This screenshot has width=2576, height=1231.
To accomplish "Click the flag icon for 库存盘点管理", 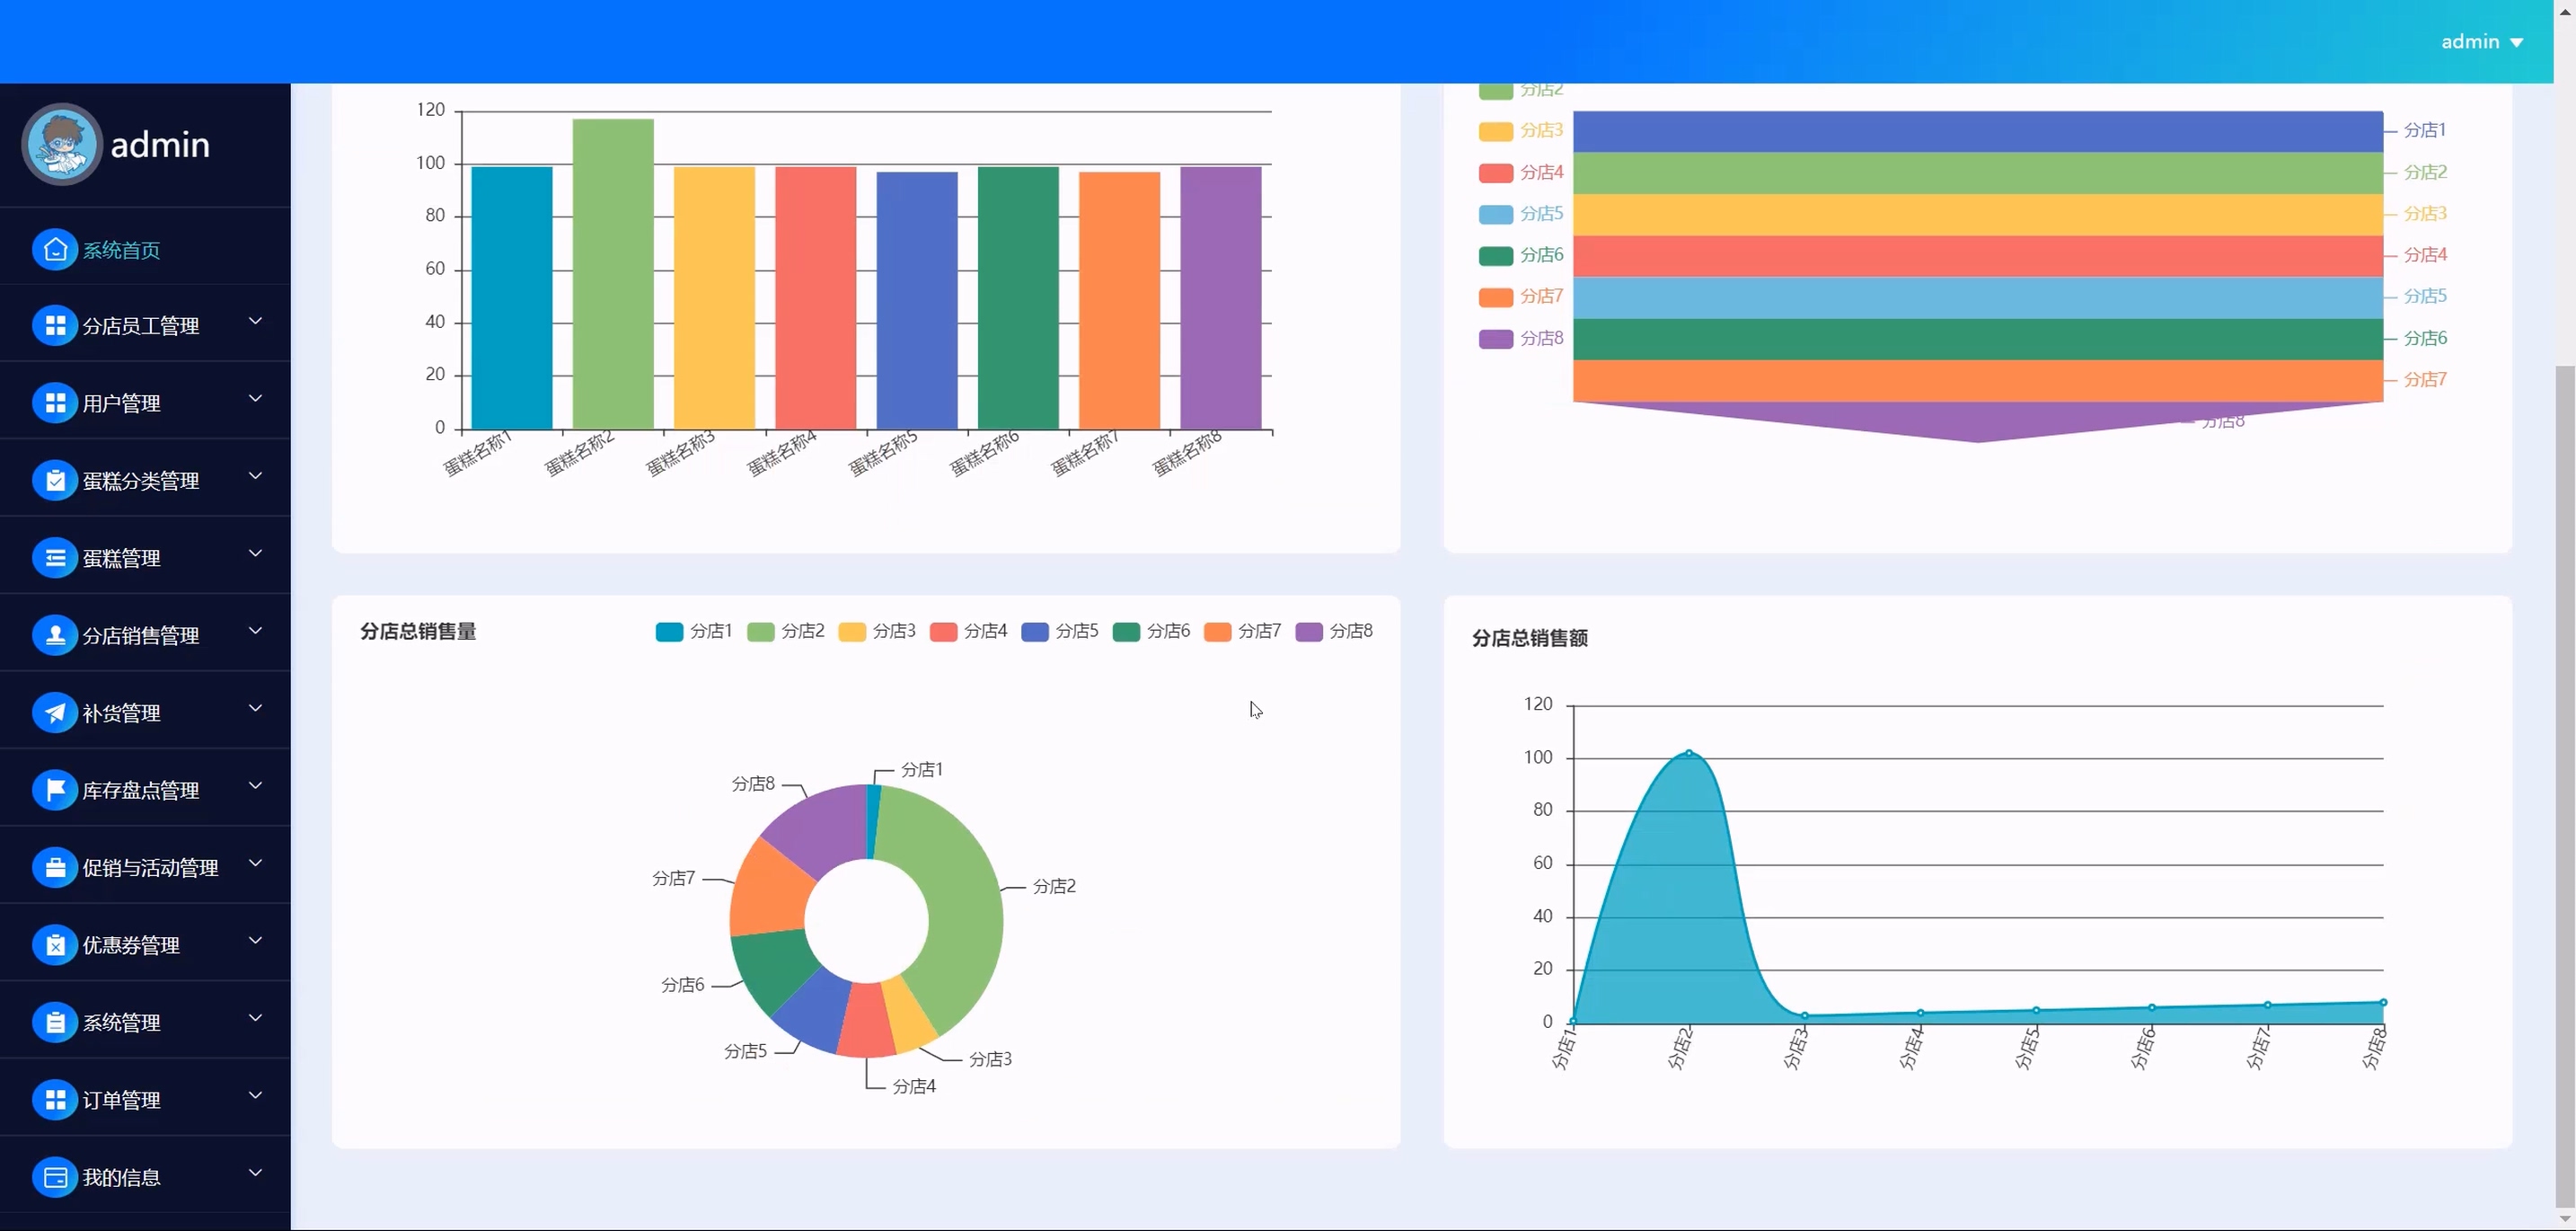I will tap(55, 790).
